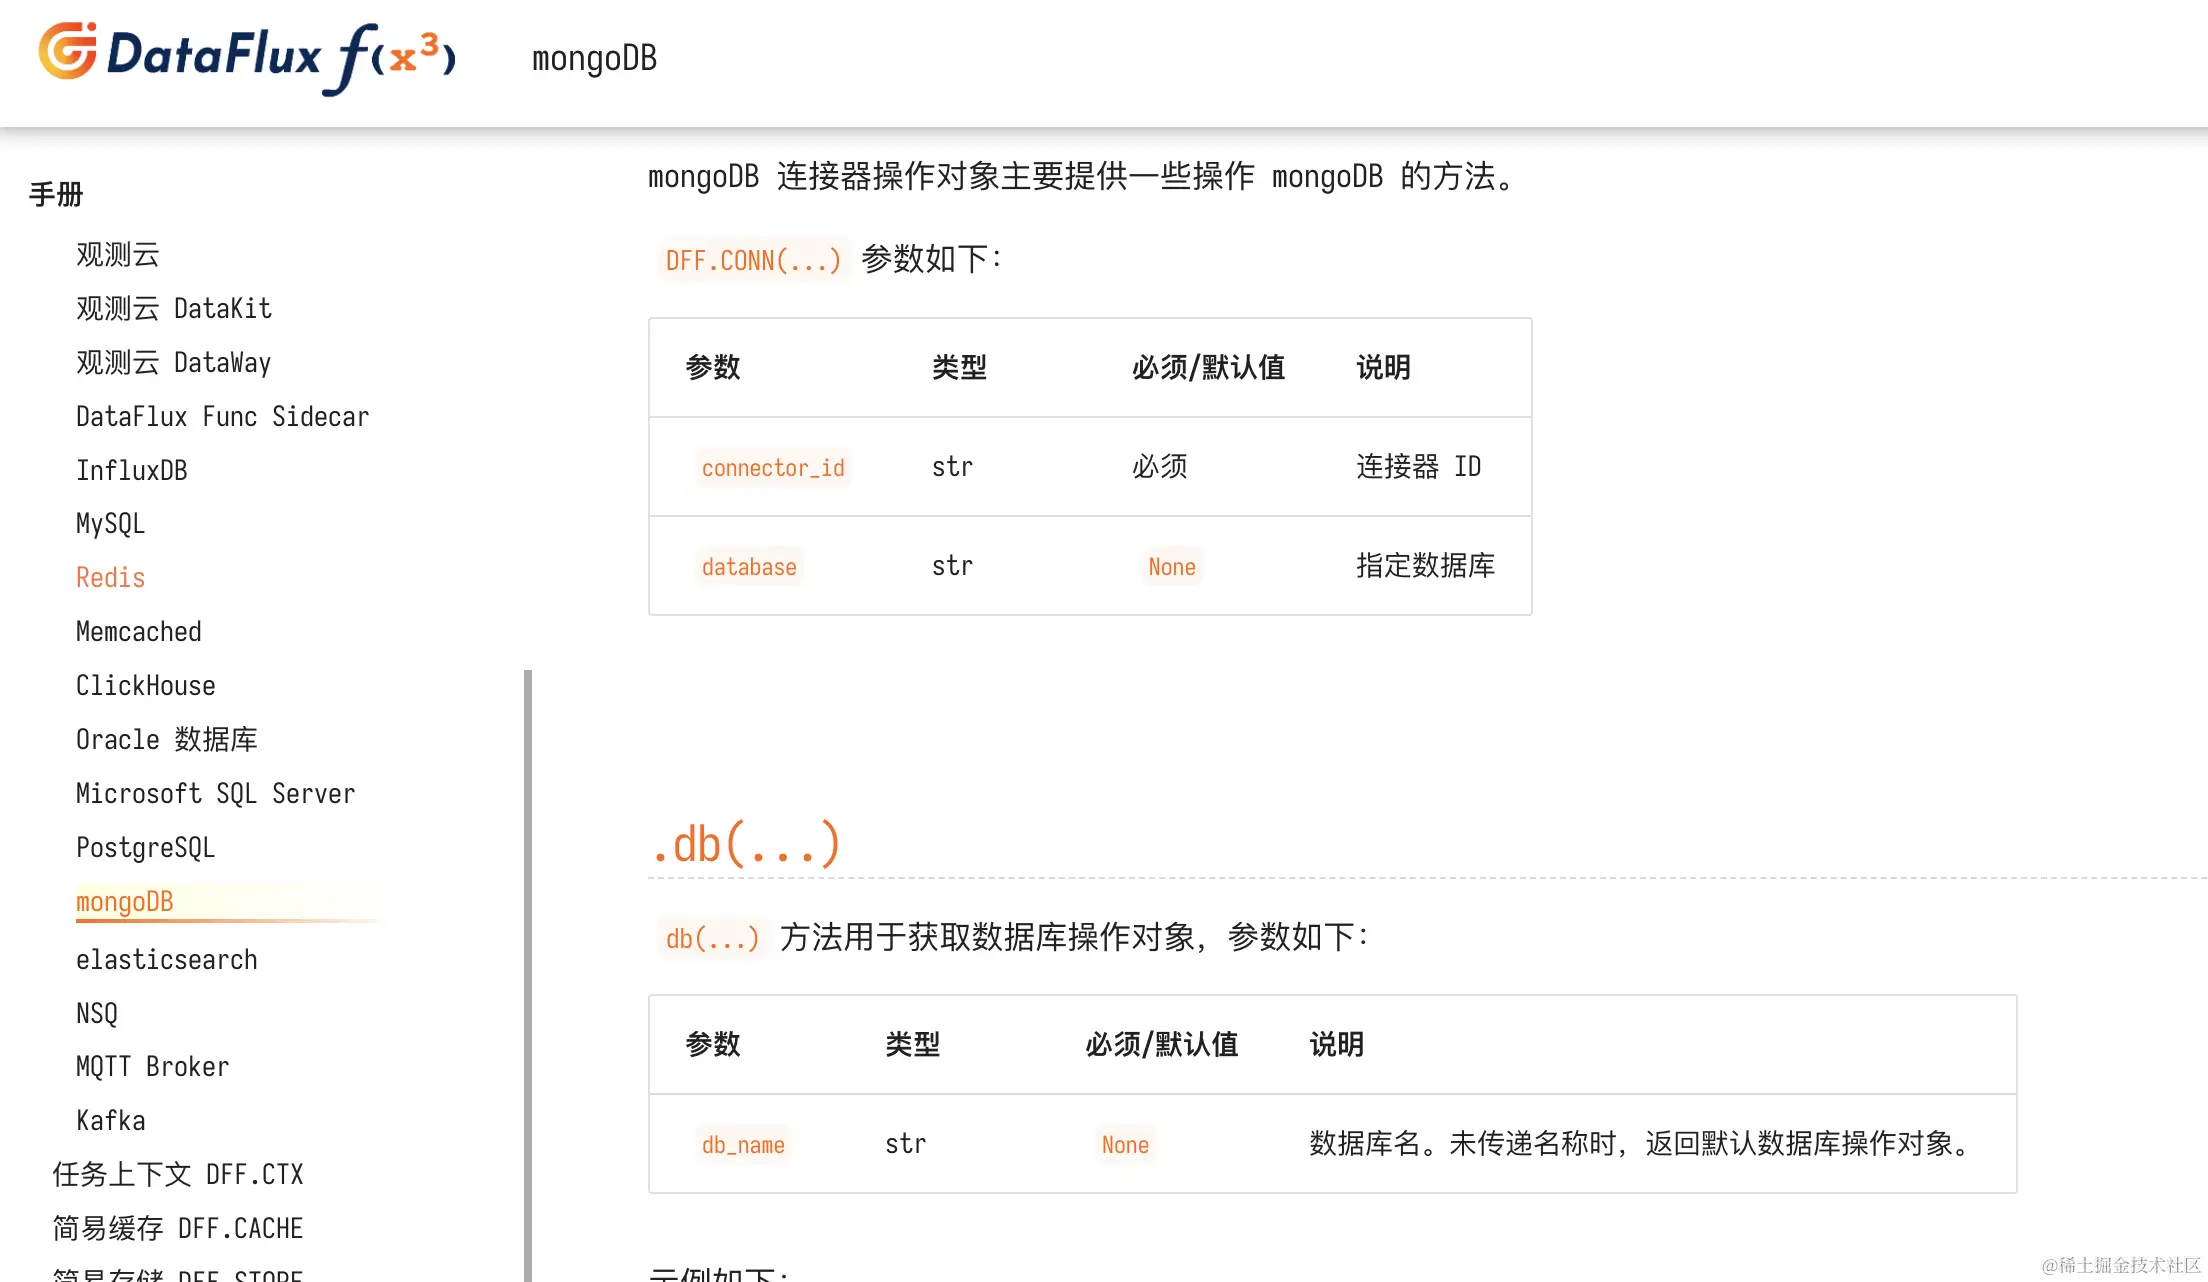Open 任务上下文 DFF.CTX section
Screen dimensions: 2208x1282
click(x=177, y=1174)
